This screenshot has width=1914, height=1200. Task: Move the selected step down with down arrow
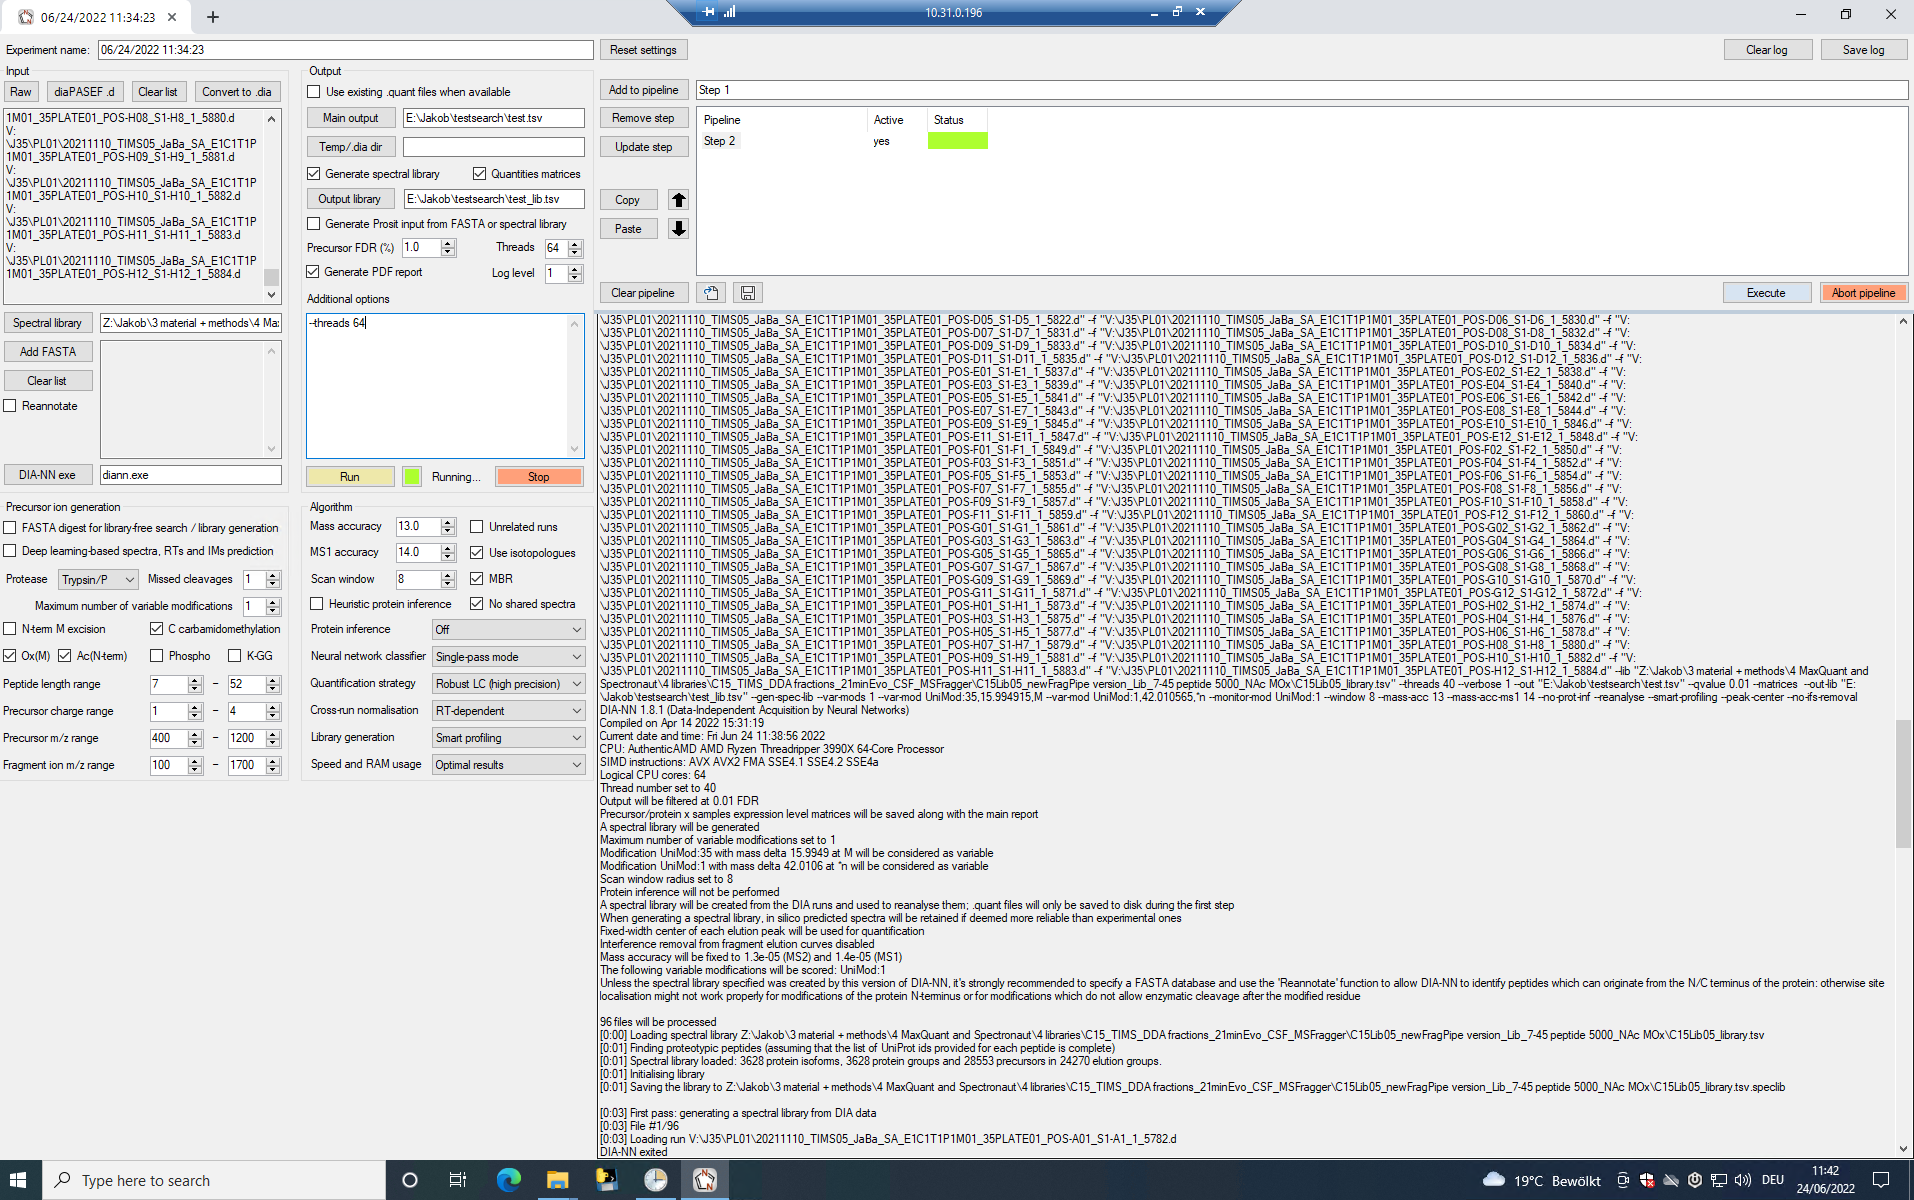coord(678,228)
